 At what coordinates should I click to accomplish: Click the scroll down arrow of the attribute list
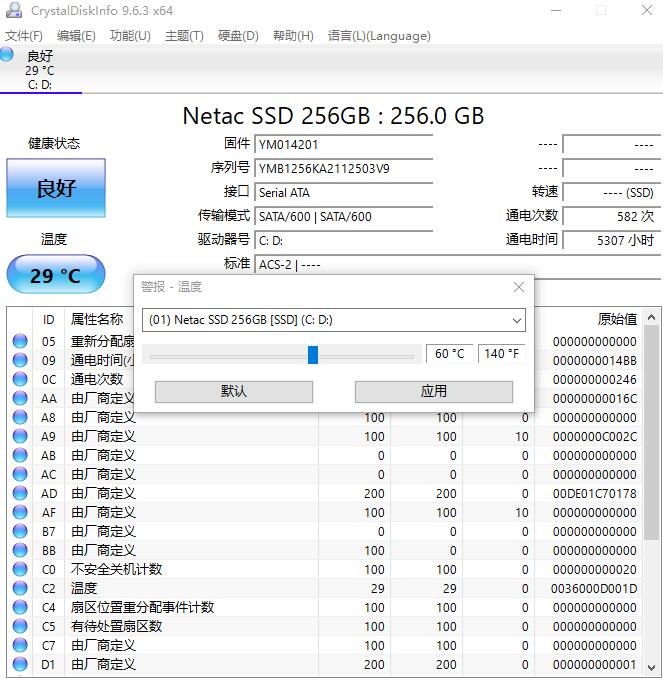click(651, 667)
